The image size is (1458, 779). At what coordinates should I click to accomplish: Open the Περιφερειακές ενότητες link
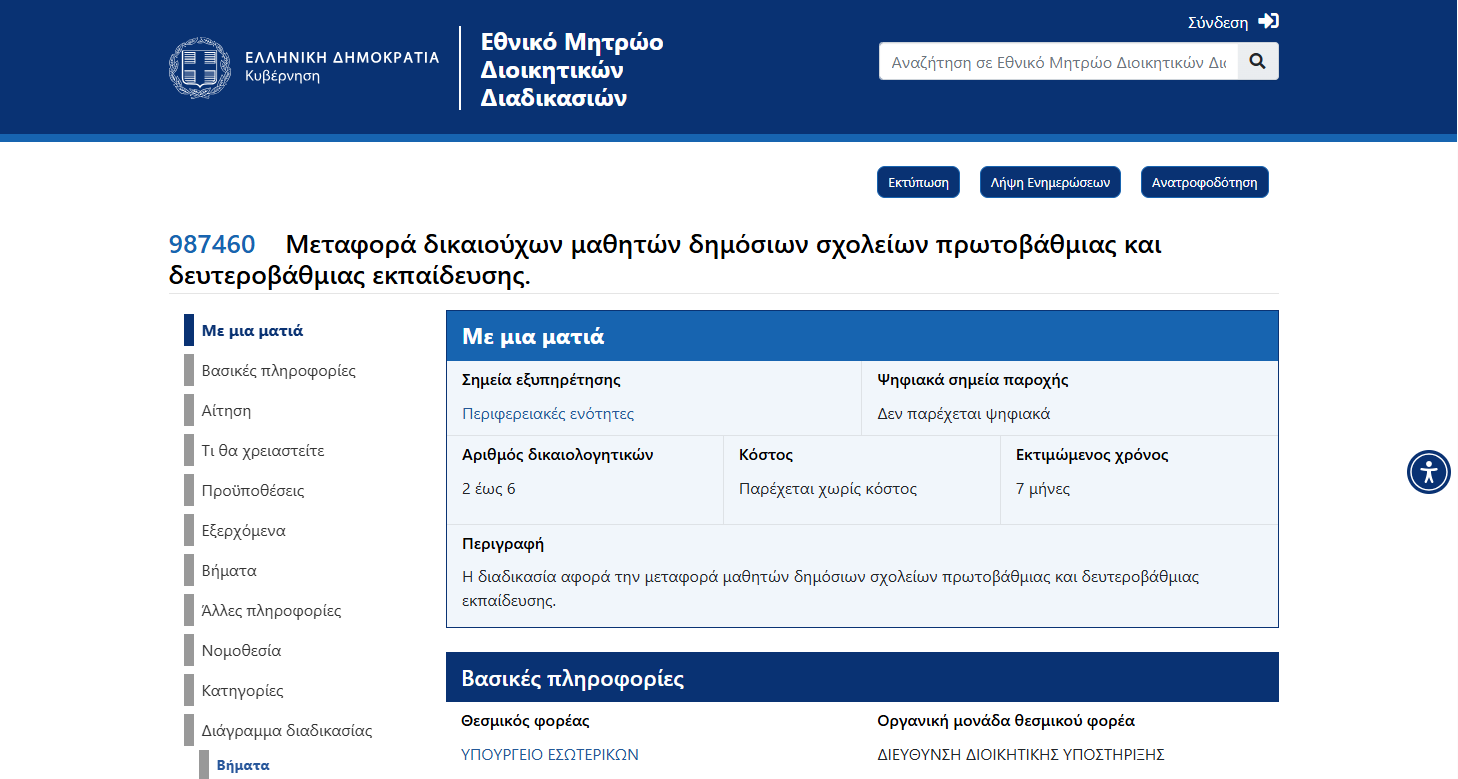547,414
